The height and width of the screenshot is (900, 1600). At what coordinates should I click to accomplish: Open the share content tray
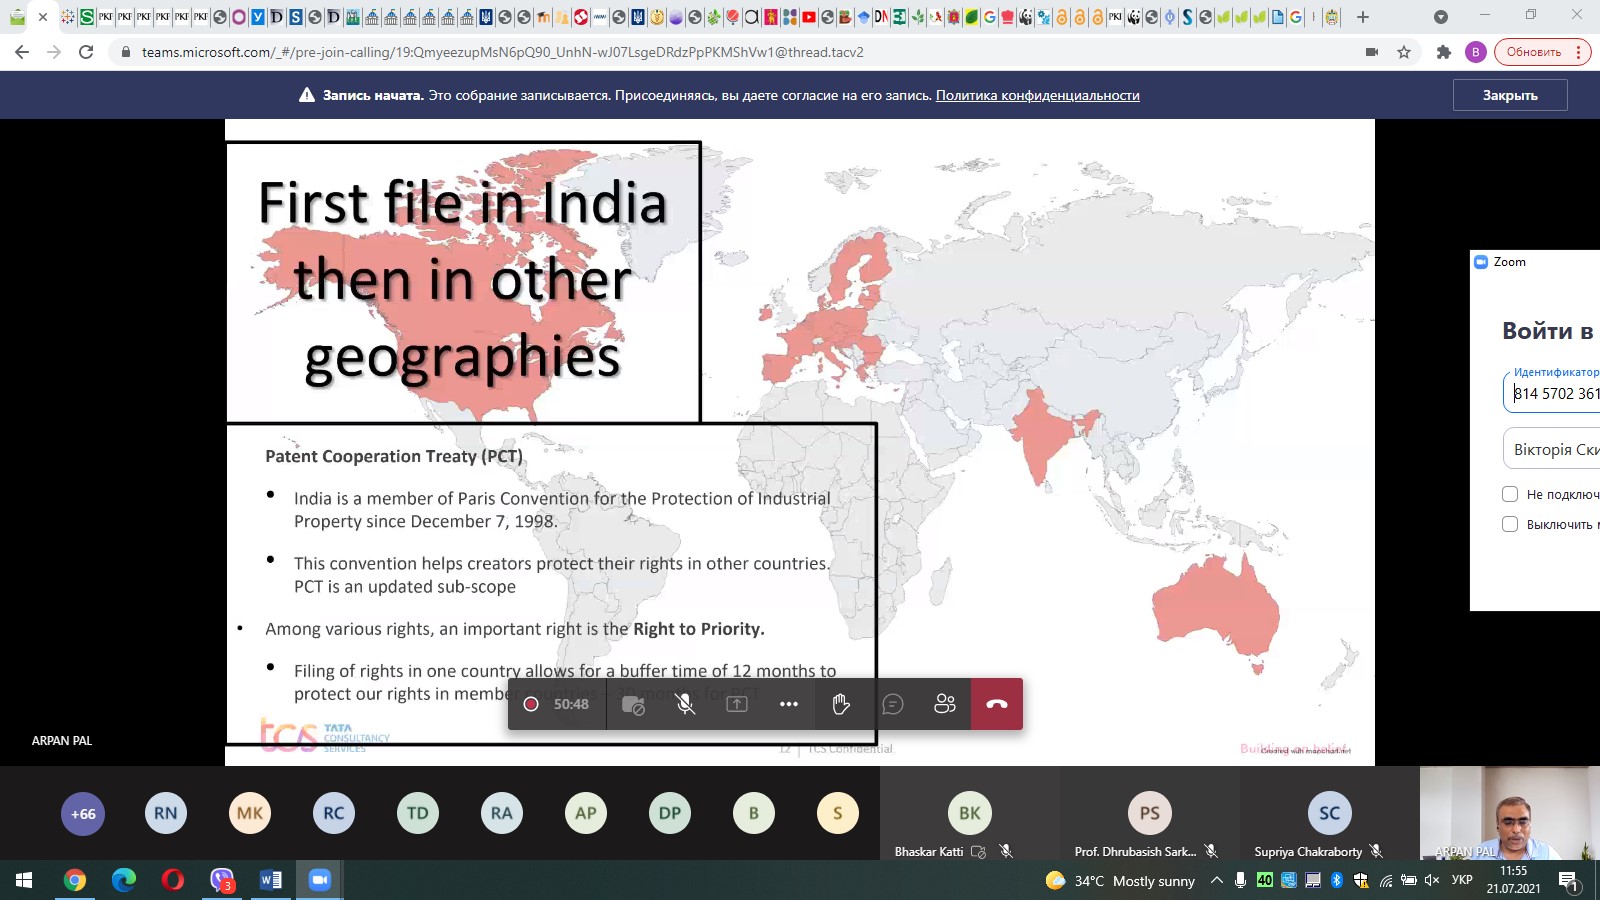tap(737, 704)
